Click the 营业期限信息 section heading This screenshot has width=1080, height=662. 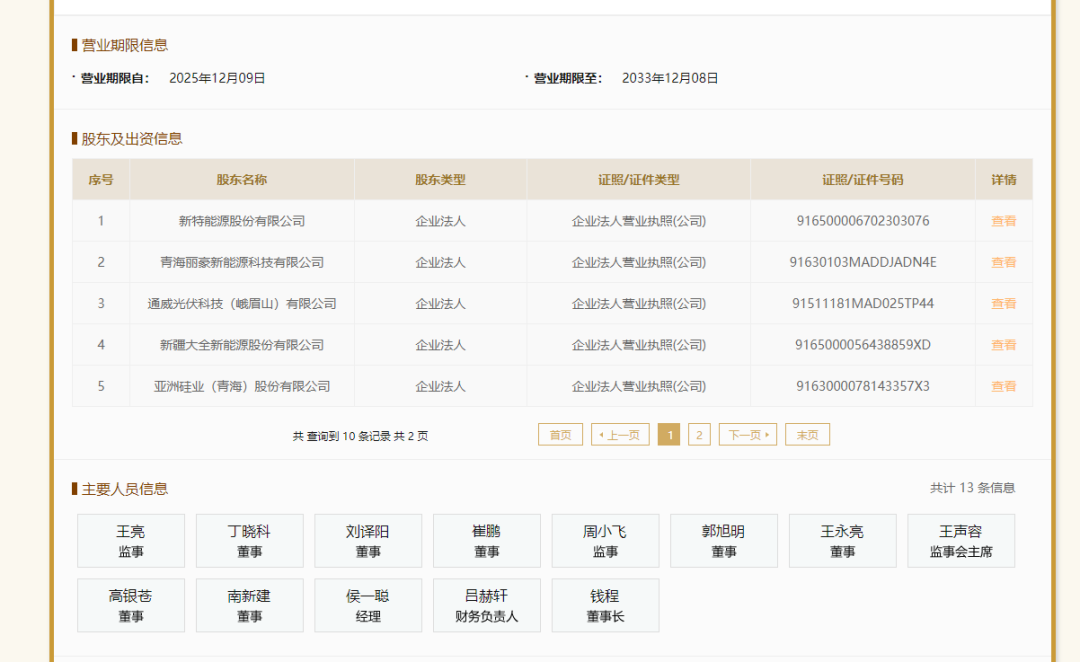point(125,45)
